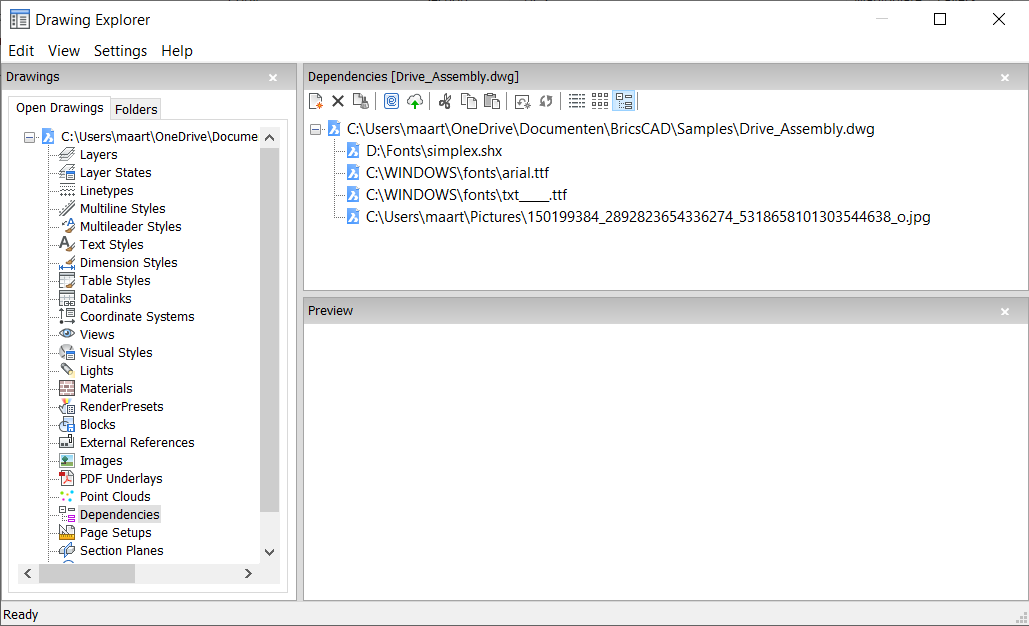
Task: Enable the Tree view mode
Action: [x=624, y=100]
